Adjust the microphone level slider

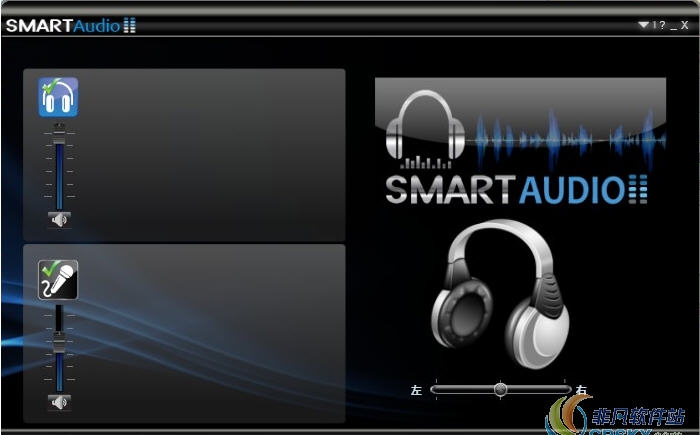pos(59,348)
